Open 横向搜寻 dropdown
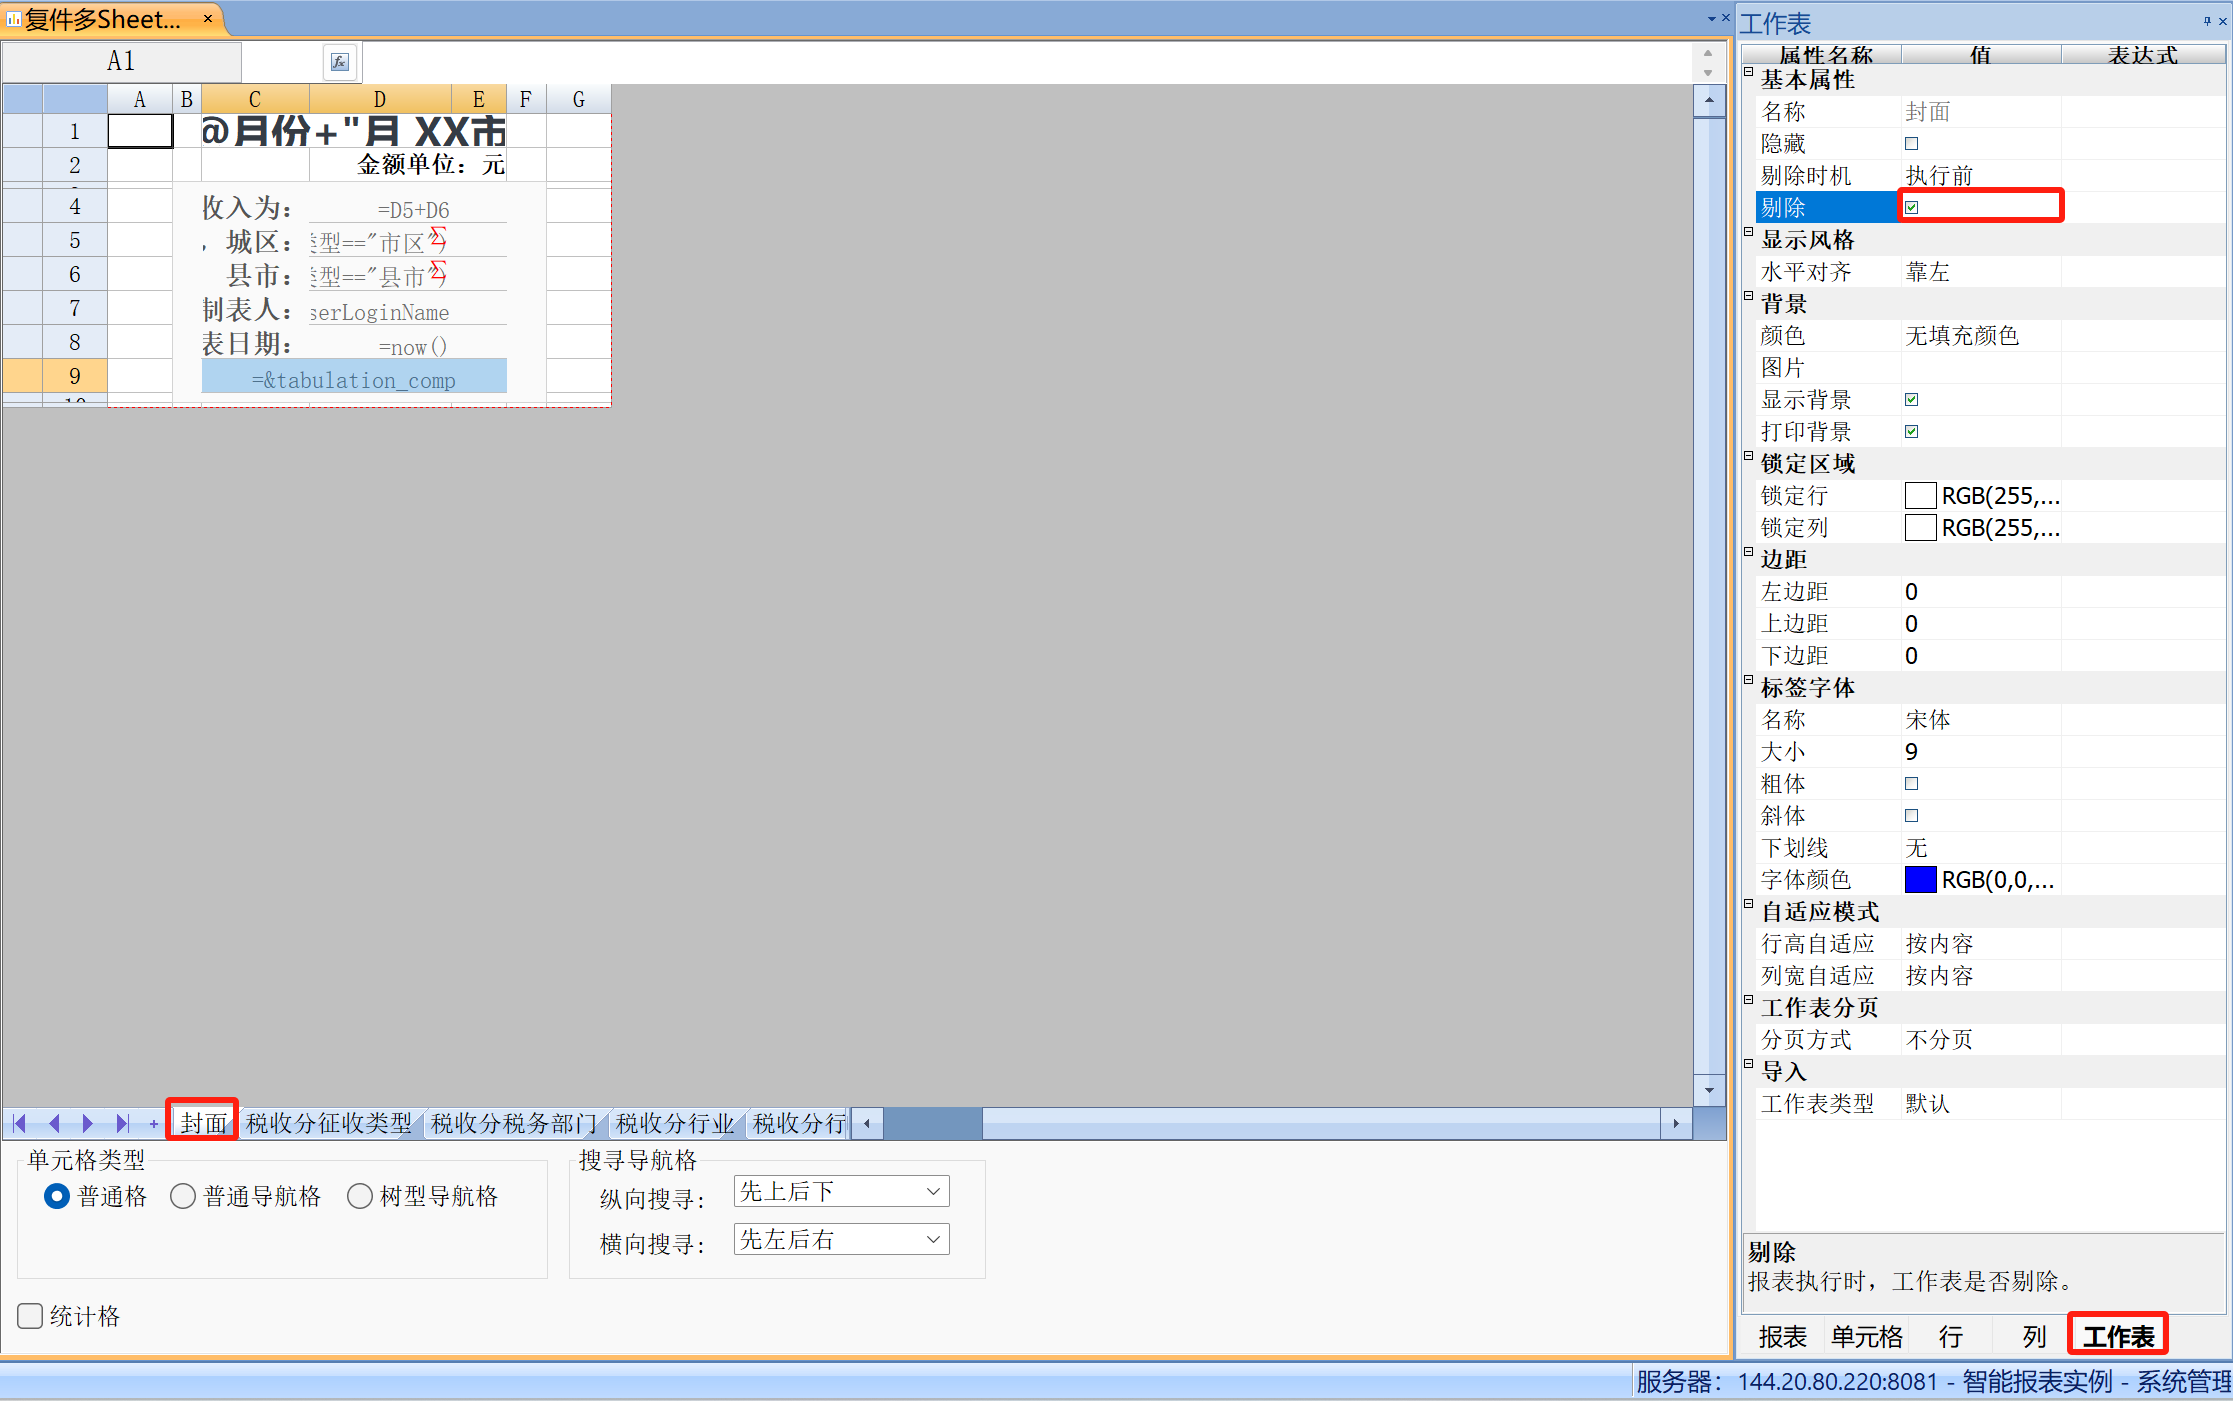2233x1401 pixels. coord(932,1239)
